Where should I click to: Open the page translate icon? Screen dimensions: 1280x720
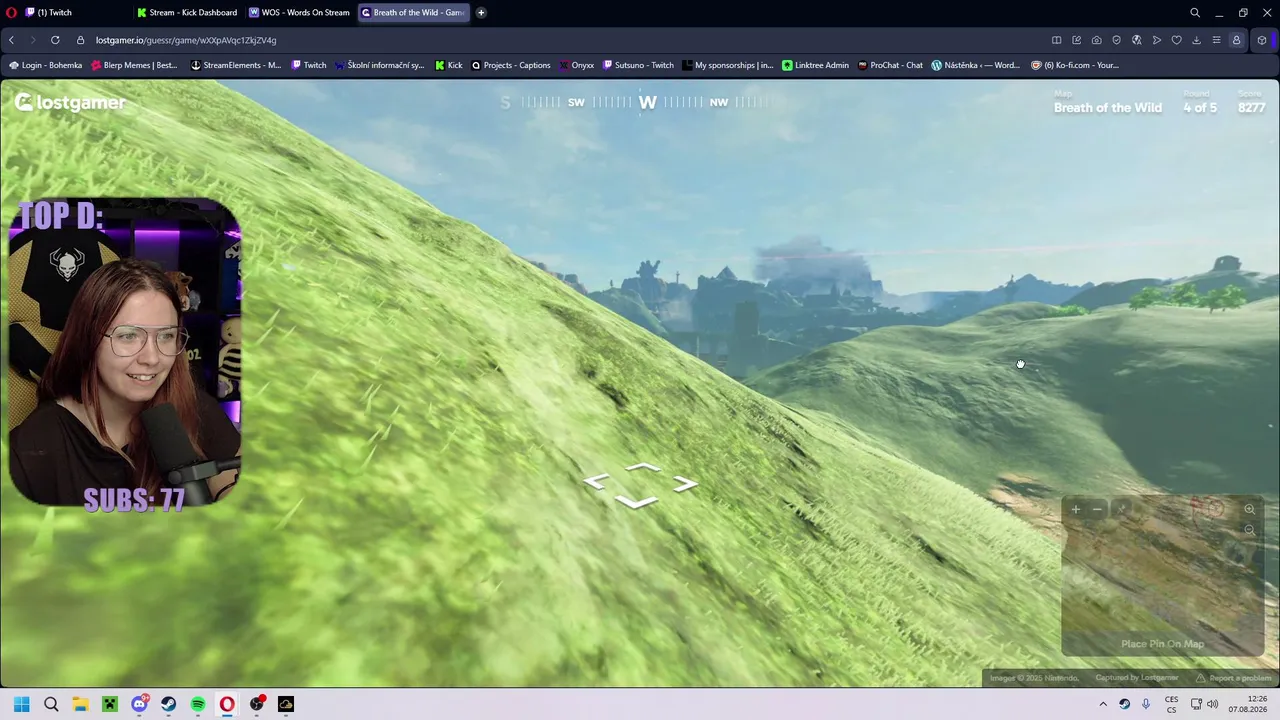pyautogui.click(x=1137, y=40)
